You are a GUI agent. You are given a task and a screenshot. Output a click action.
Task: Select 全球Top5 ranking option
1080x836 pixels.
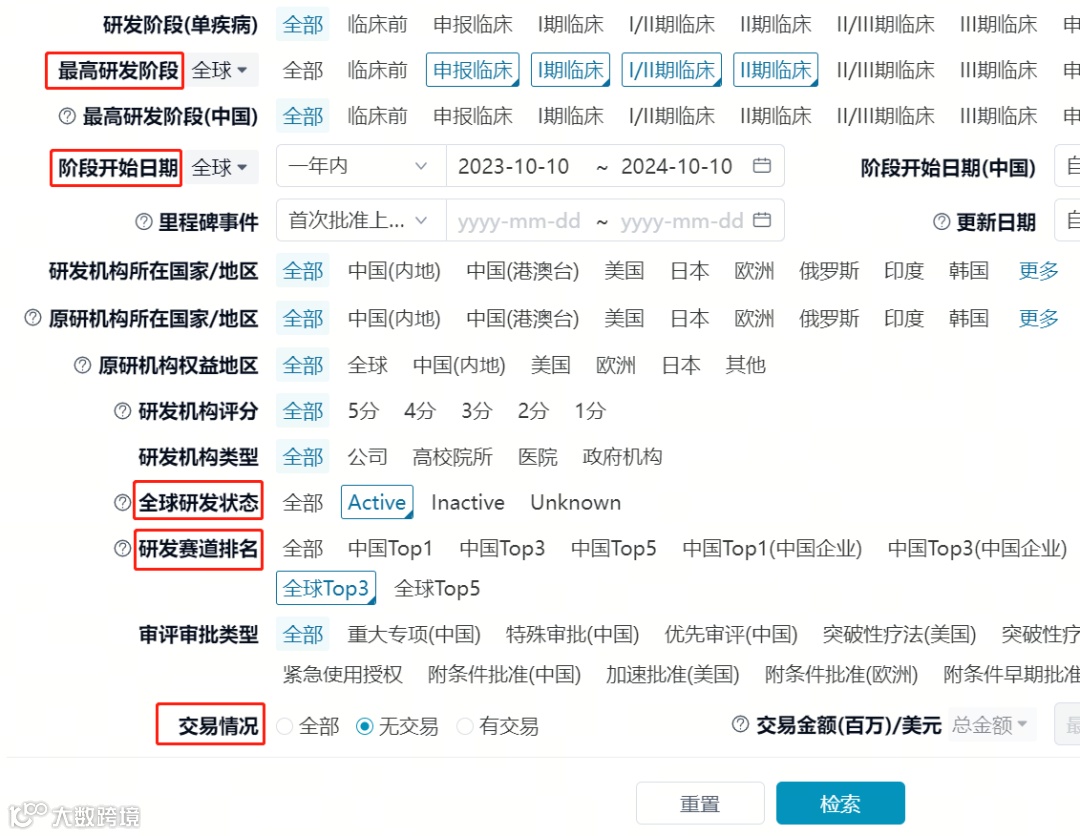(x=437, y=589)
